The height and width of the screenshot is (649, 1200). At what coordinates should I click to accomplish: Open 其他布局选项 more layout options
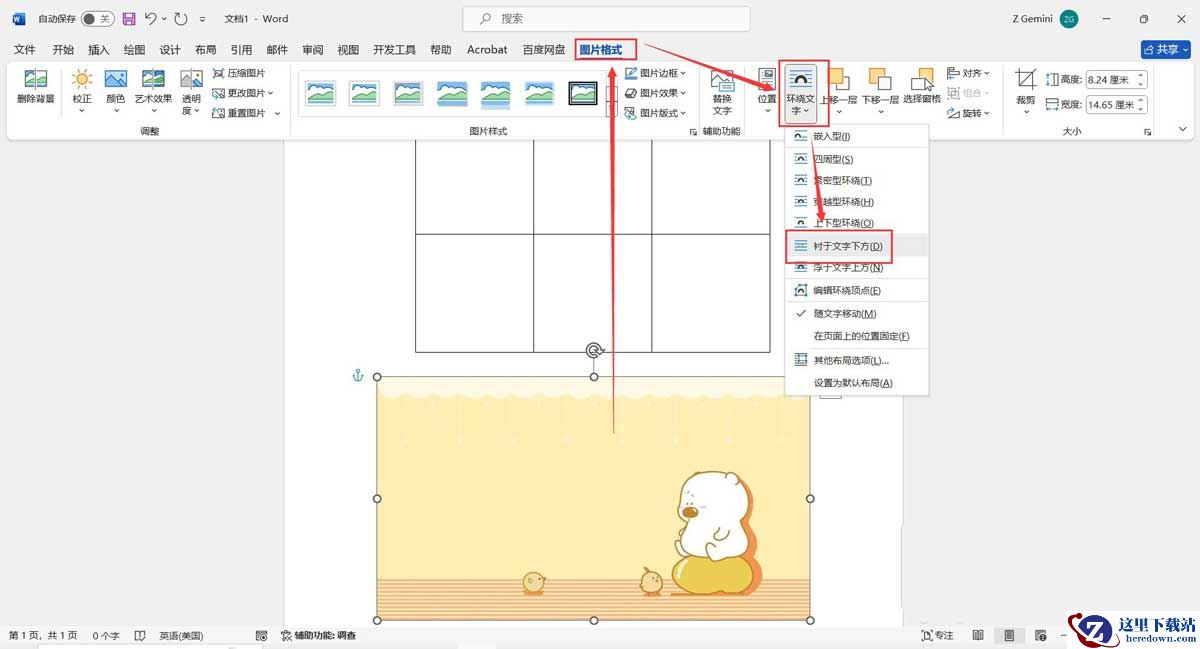pyautogui.click(x=857, y=360)
